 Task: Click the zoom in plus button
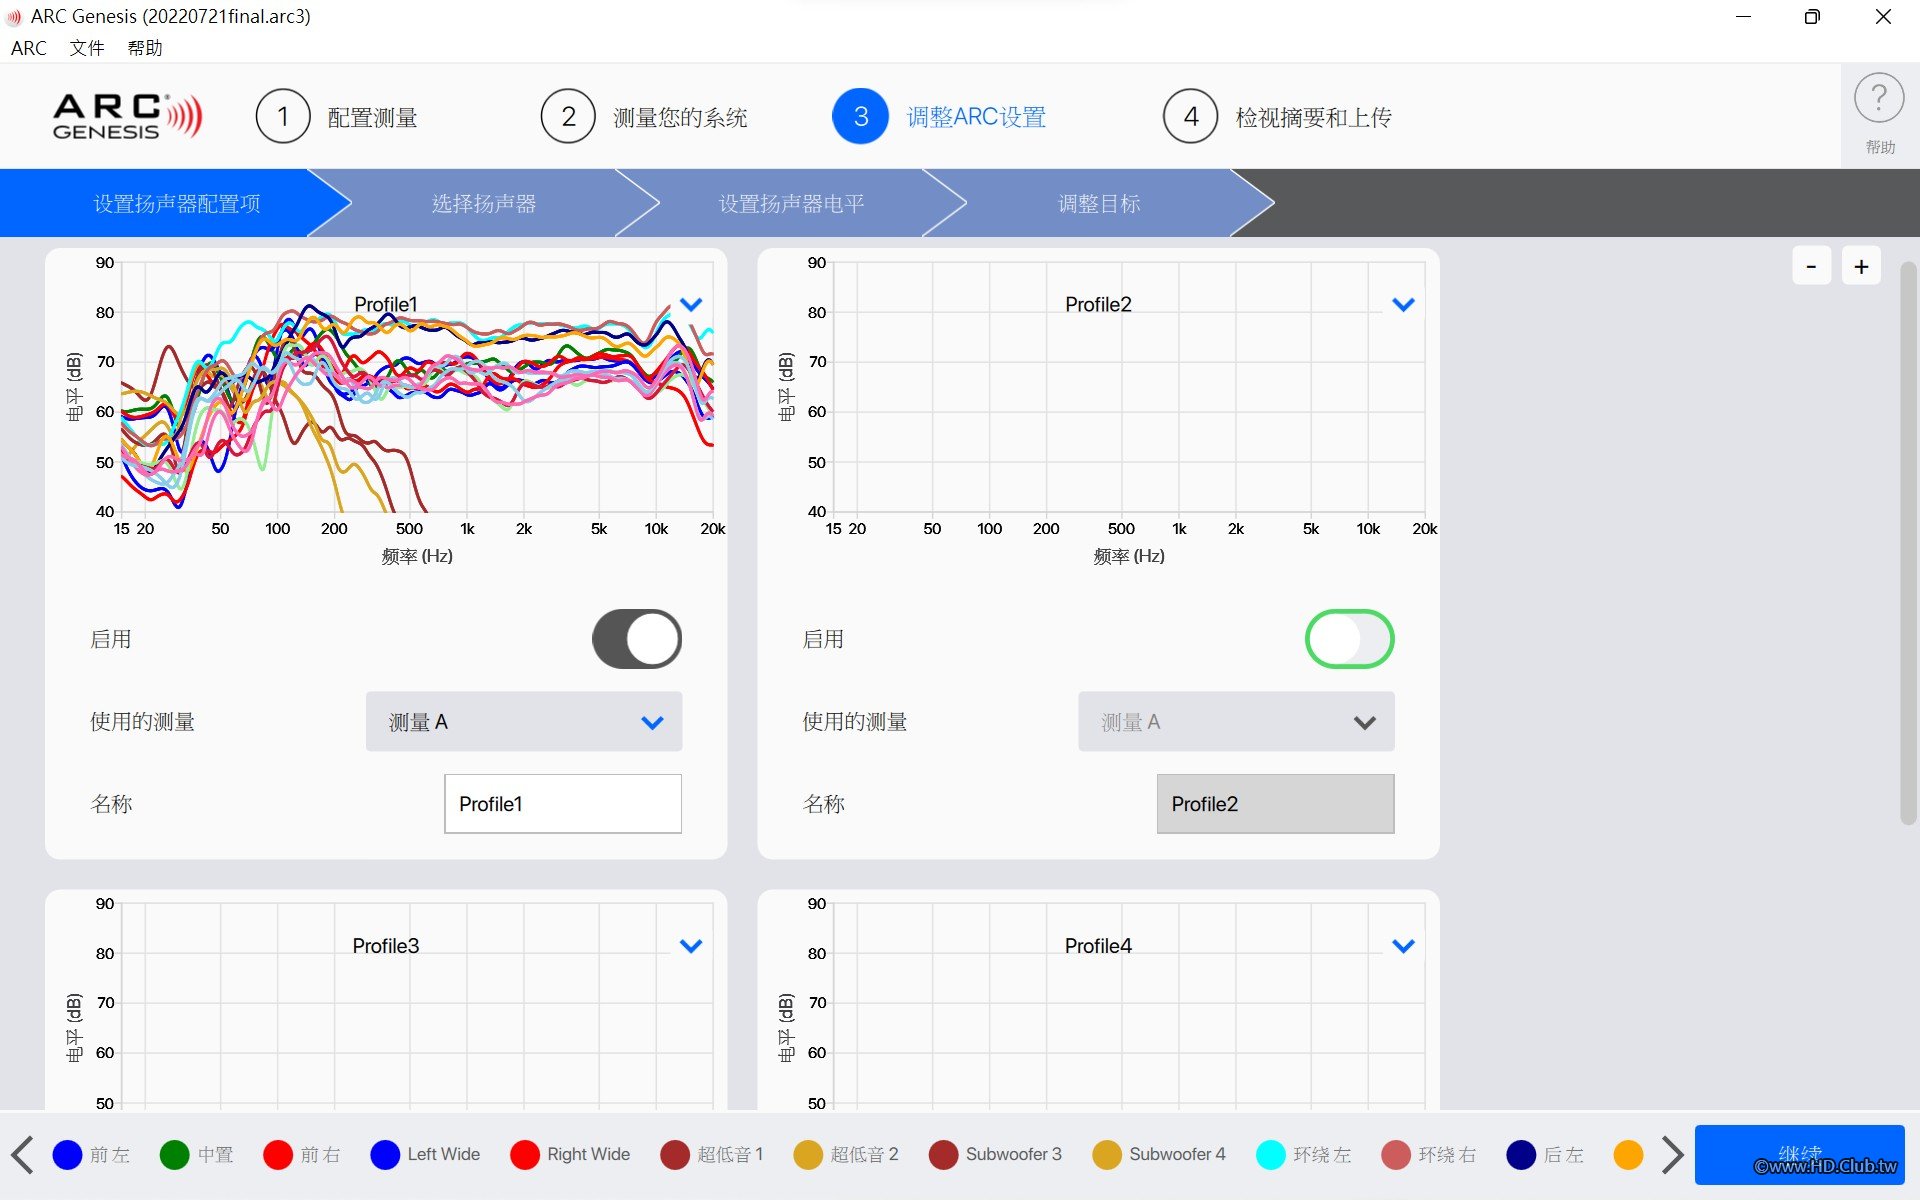tap(1861, 266)
